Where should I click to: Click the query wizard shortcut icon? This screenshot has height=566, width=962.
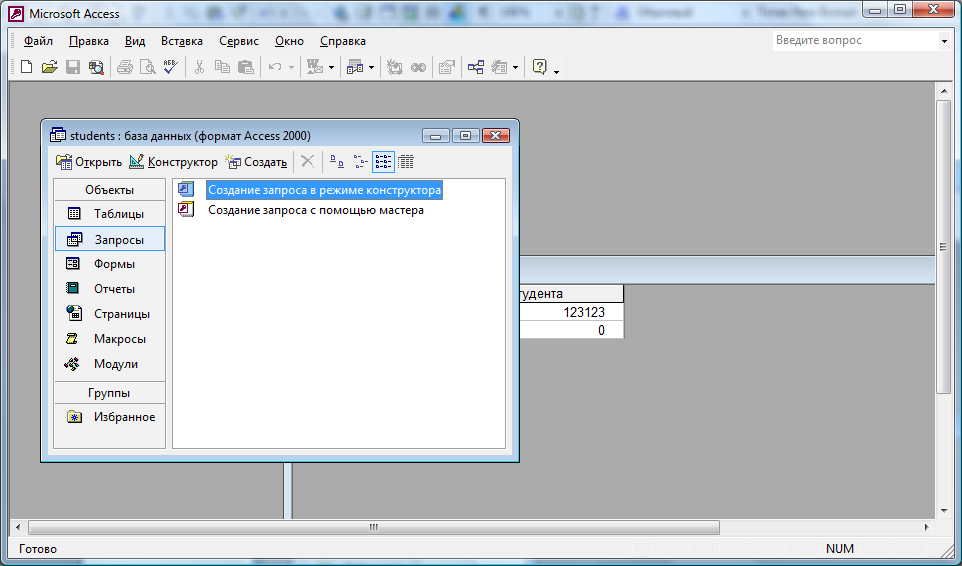click(186, 210)
